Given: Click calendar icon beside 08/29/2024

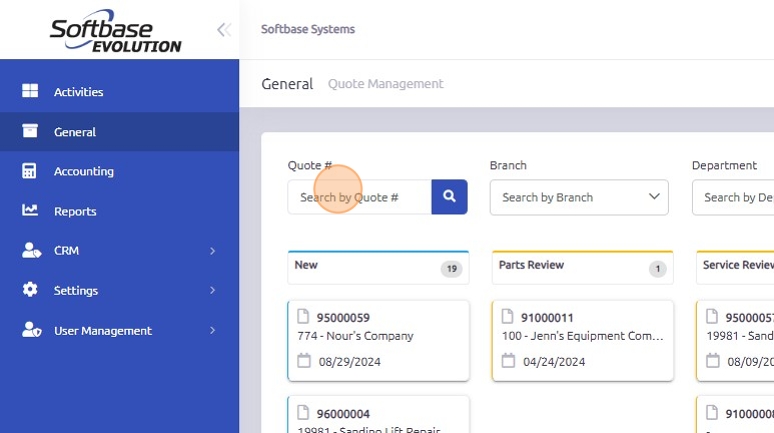Looking at the screenshot, I should (x=304, y=361).
